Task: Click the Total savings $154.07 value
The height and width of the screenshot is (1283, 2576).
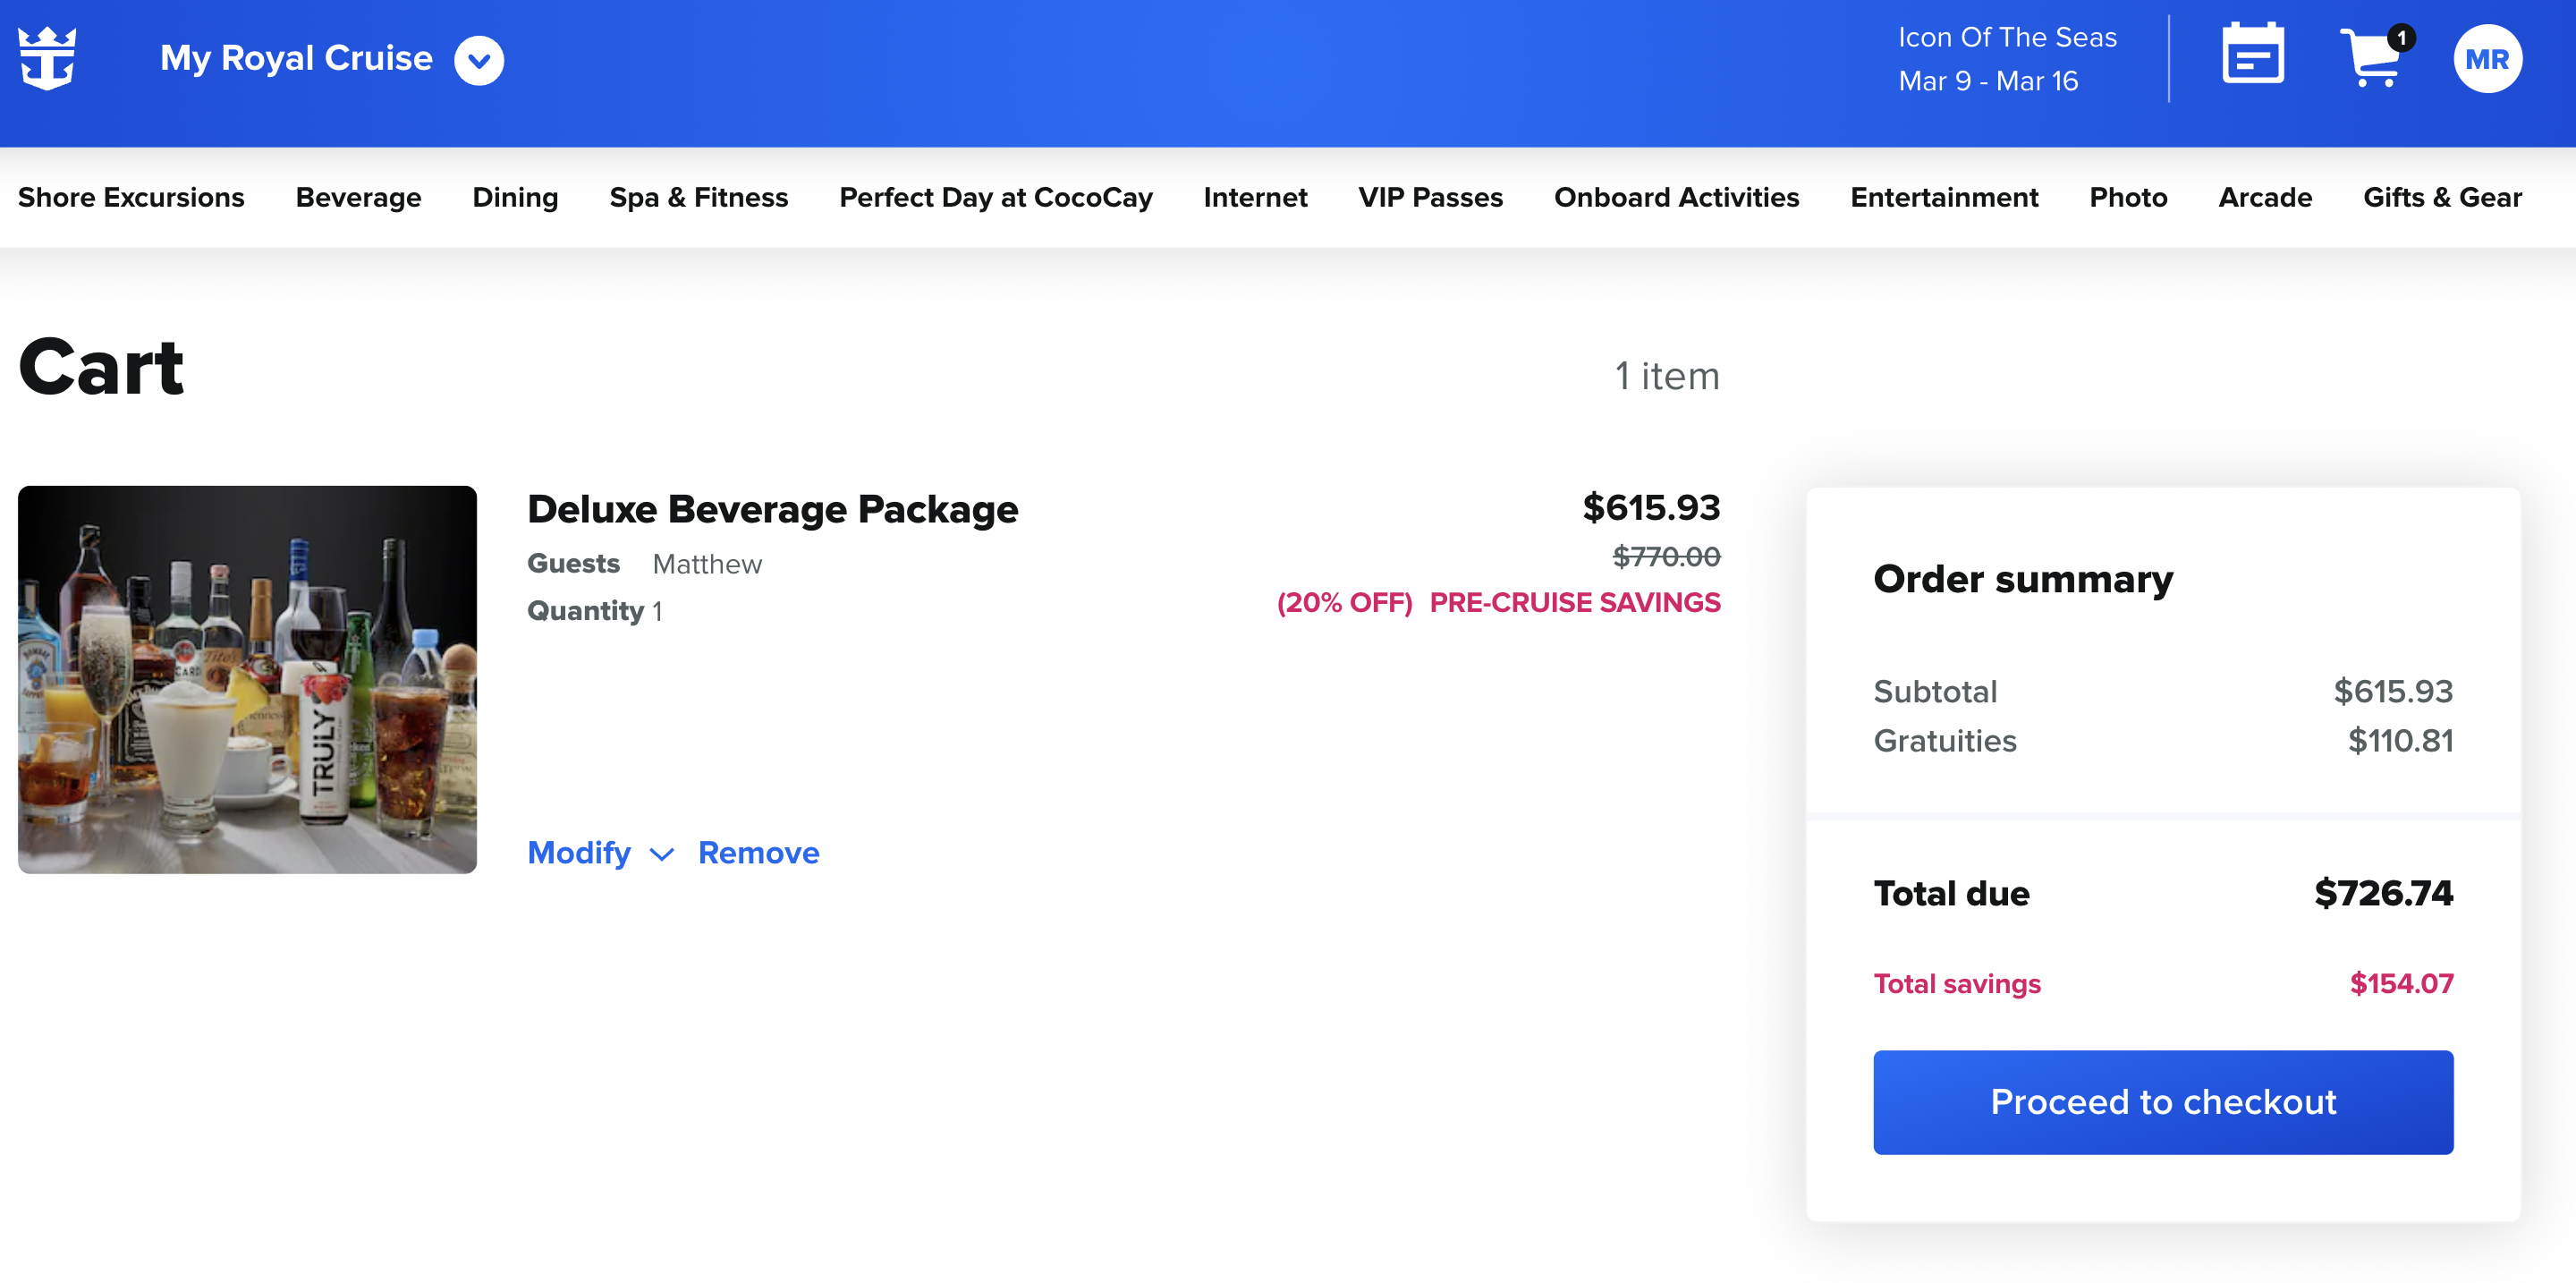Action: click(2400, 983)
